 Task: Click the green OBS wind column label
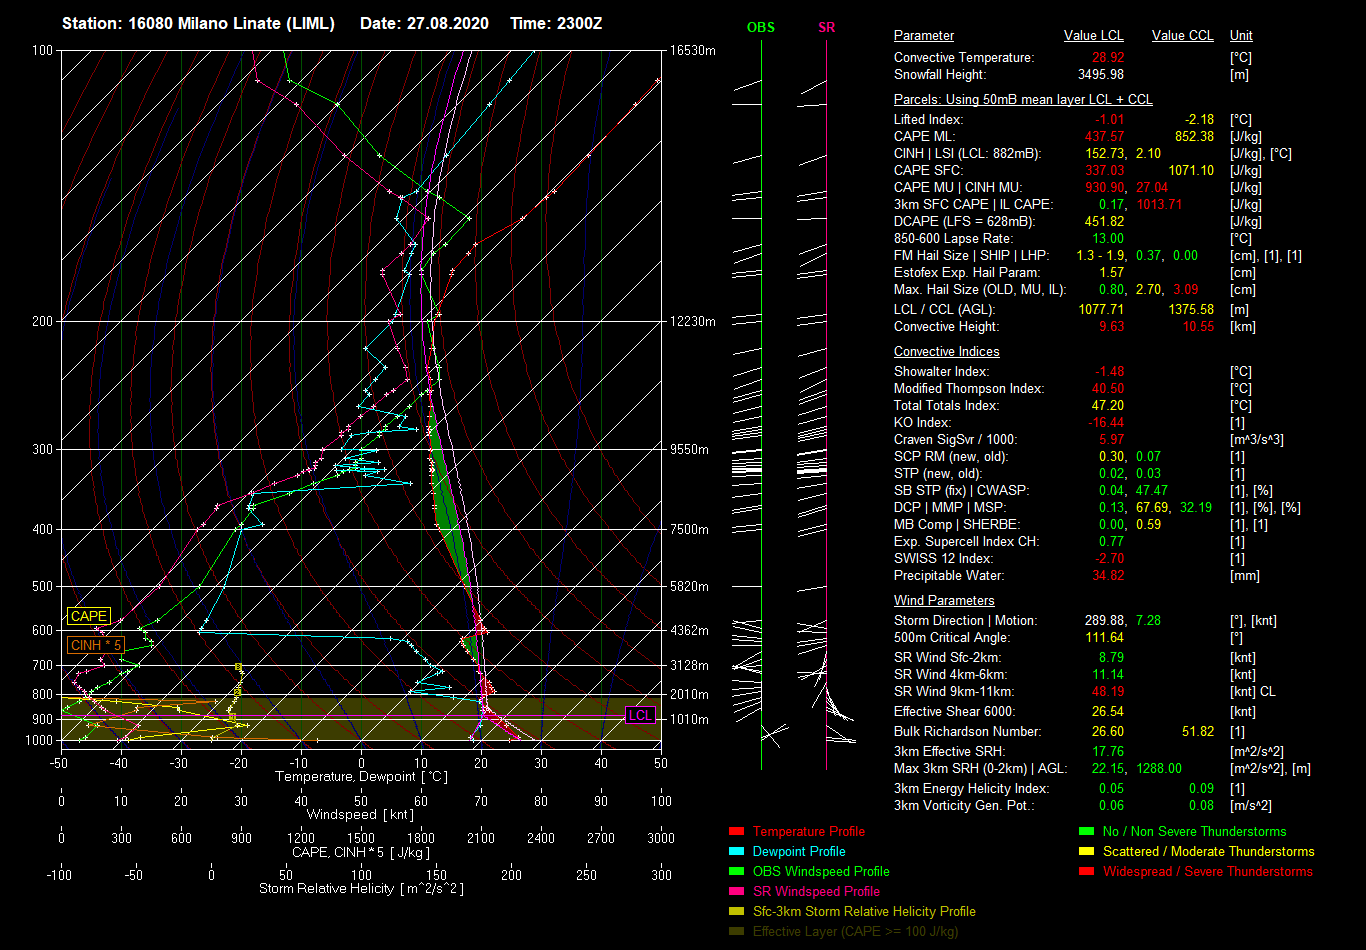(760, 27)
